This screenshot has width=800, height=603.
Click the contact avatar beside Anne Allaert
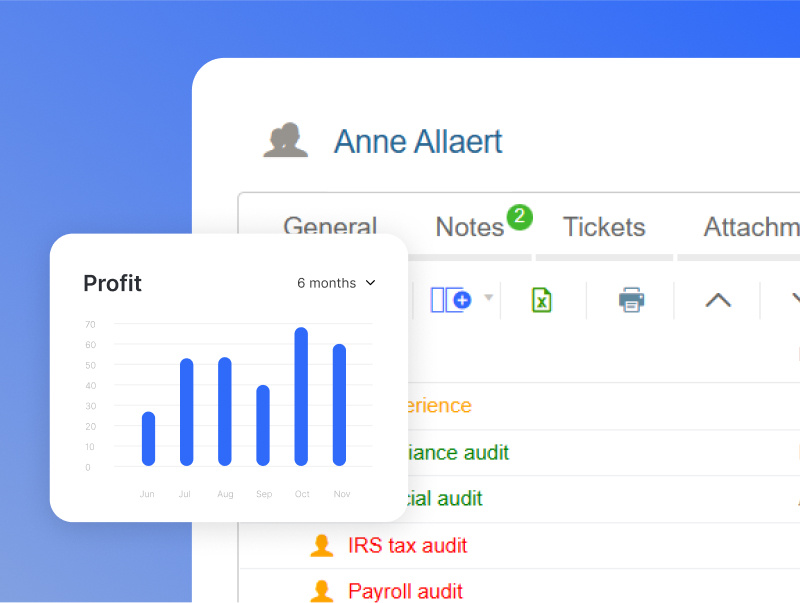(x=286, y=140)
